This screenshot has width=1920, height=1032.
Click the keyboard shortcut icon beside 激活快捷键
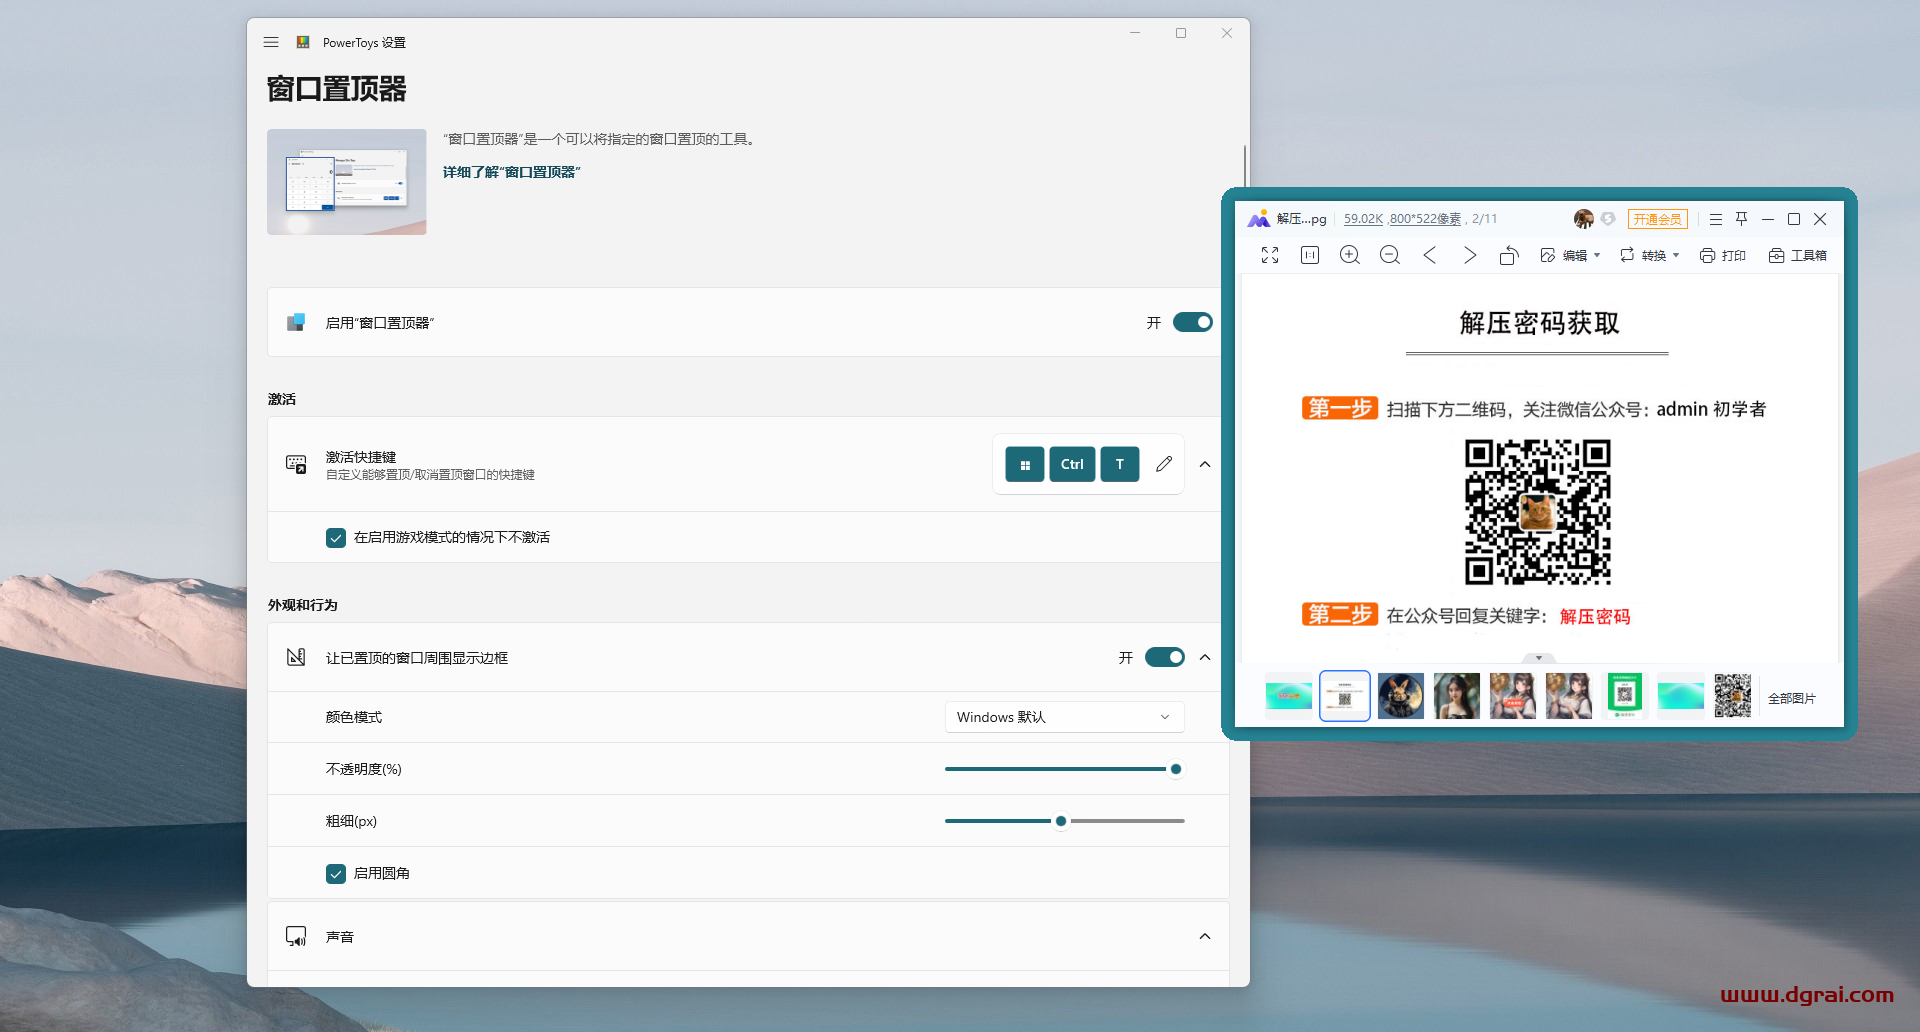[x=296, y=464]
